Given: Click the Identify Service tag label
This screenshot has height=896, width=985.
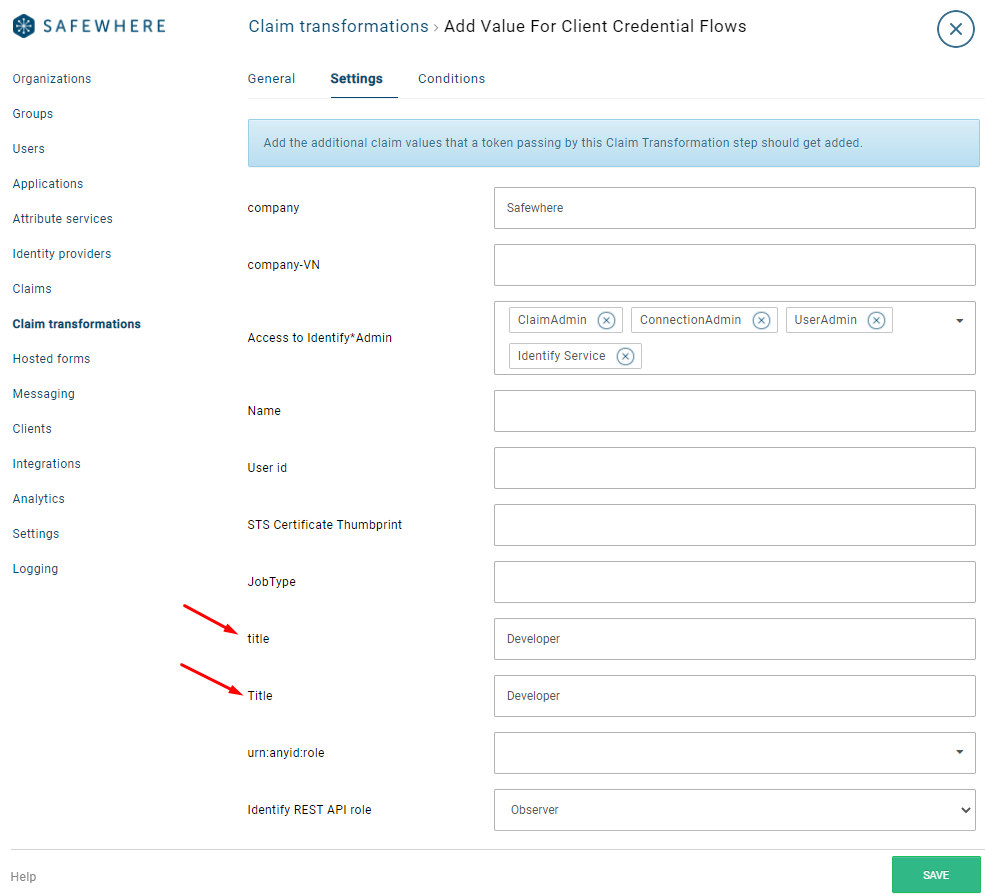Looking at the screenshot, I should 561,356.
